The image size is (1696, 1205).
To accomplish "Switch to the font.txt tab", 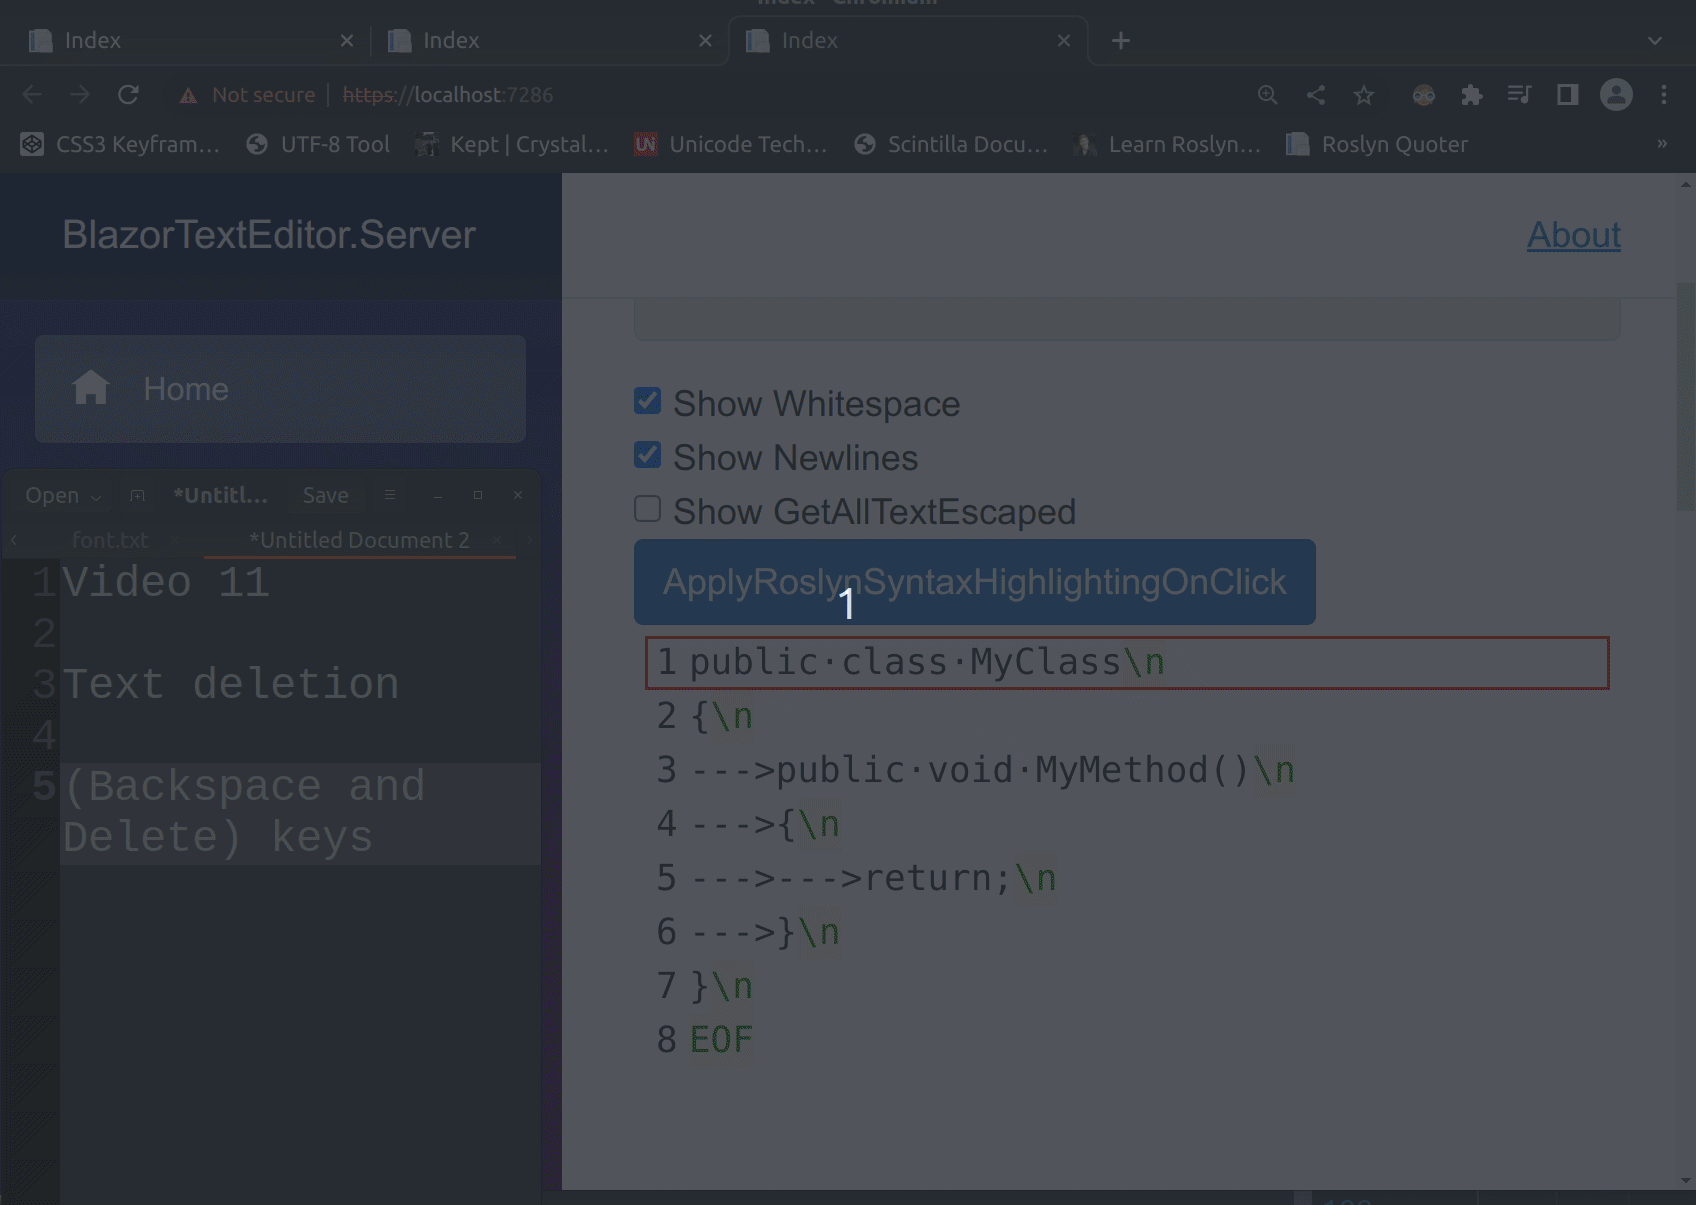I will pos(110,539).
